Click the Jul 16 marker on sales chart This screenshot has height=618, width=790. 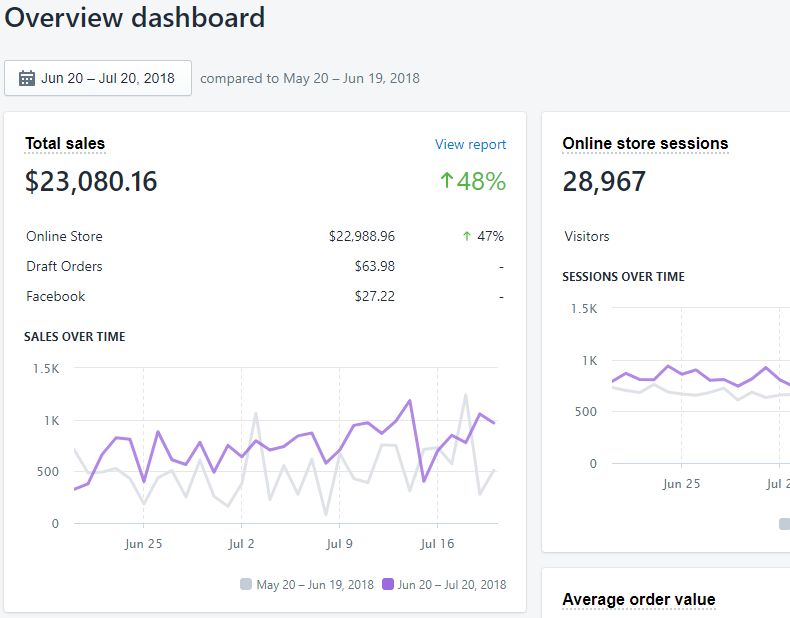[x=437, y=544]
